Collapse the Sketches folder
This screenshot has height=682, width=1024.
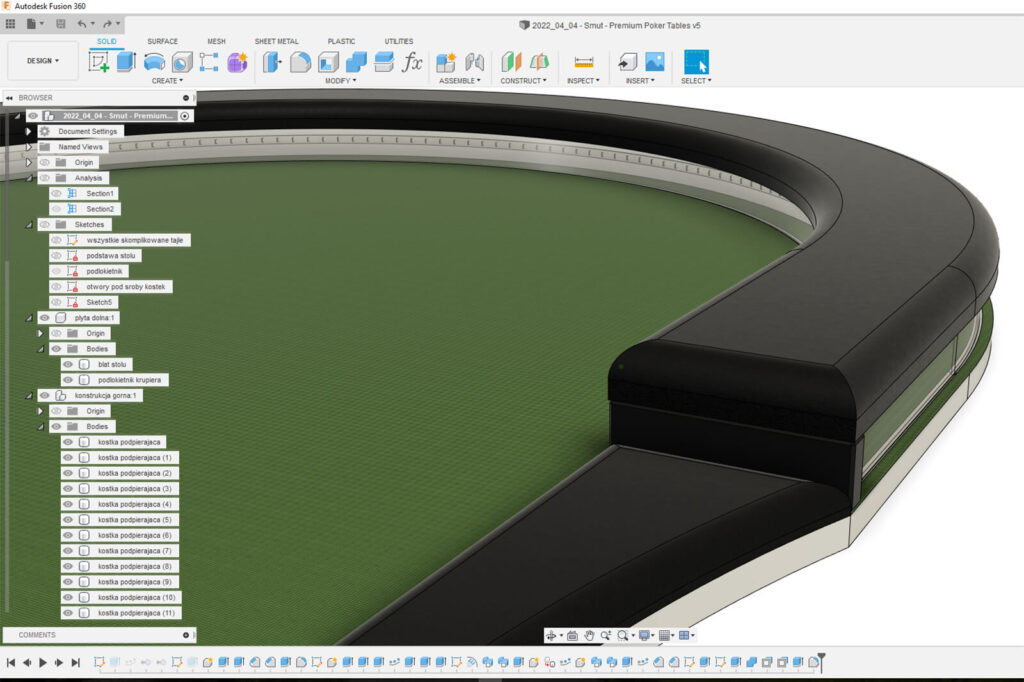29,225
